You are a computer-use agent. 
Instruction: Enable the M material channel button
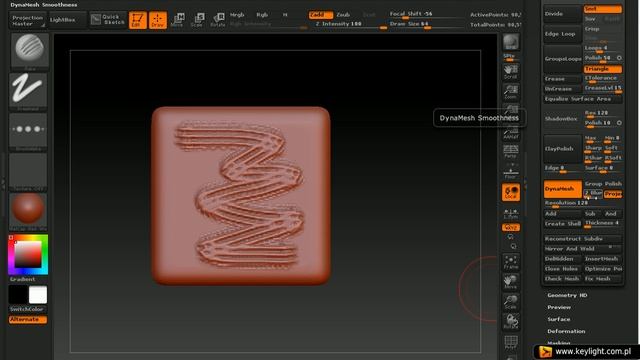coord(285,15)
